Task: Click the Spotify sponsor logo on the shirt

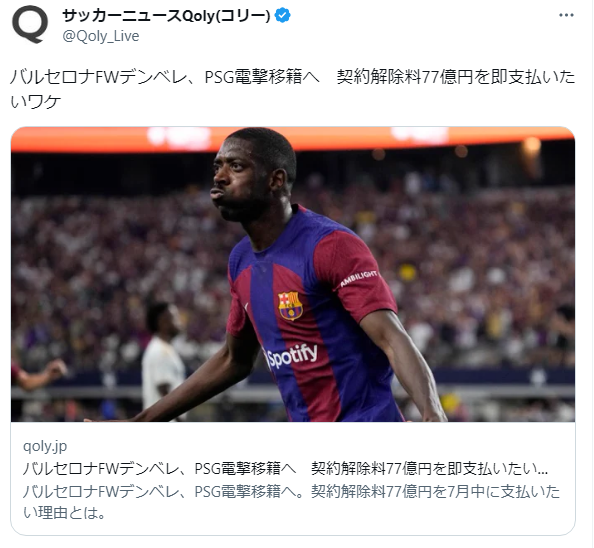Action: (291, 356)
